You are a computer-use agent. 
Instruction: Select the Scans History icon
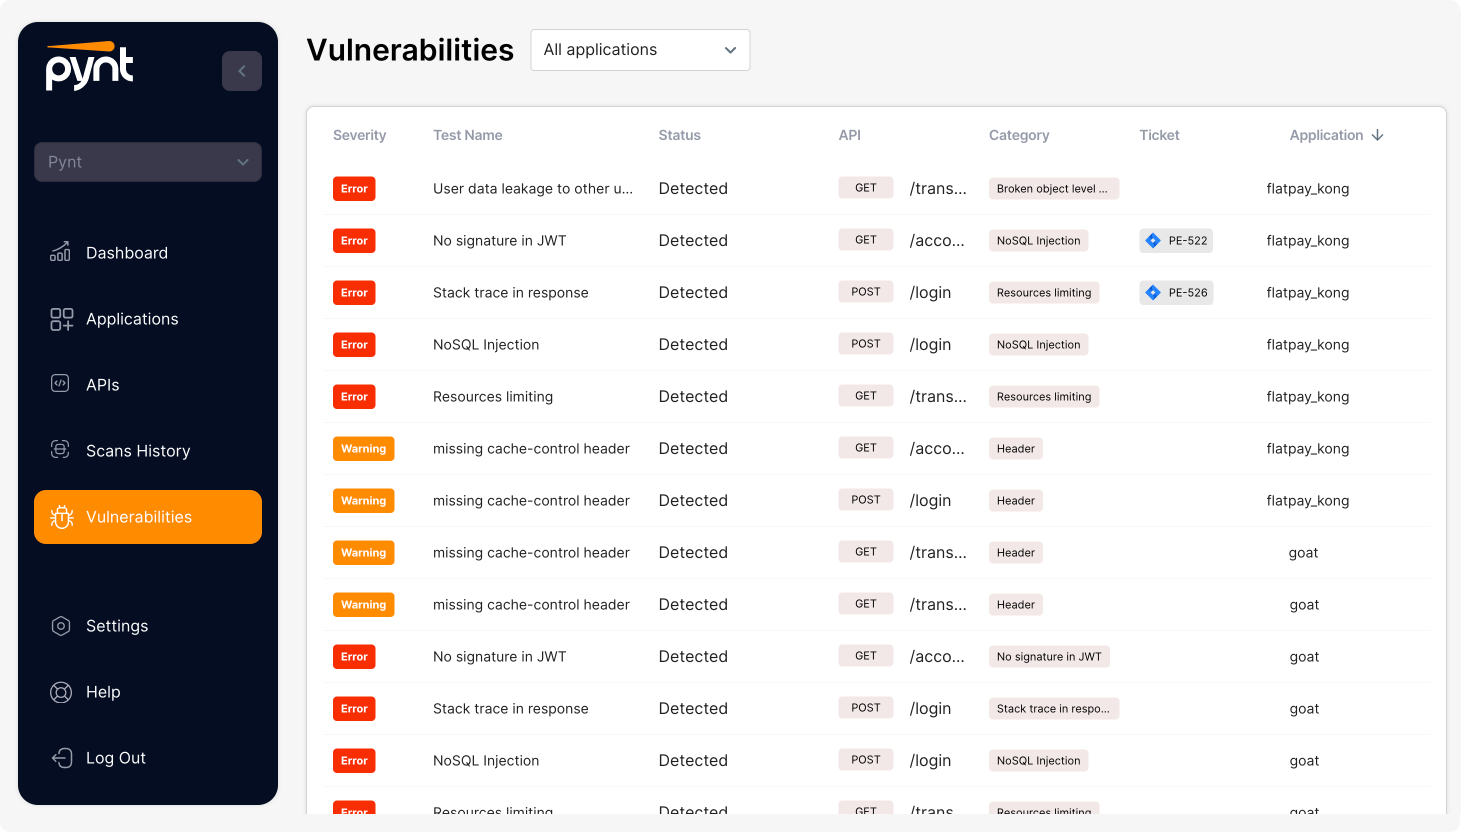tap(60, 450)
